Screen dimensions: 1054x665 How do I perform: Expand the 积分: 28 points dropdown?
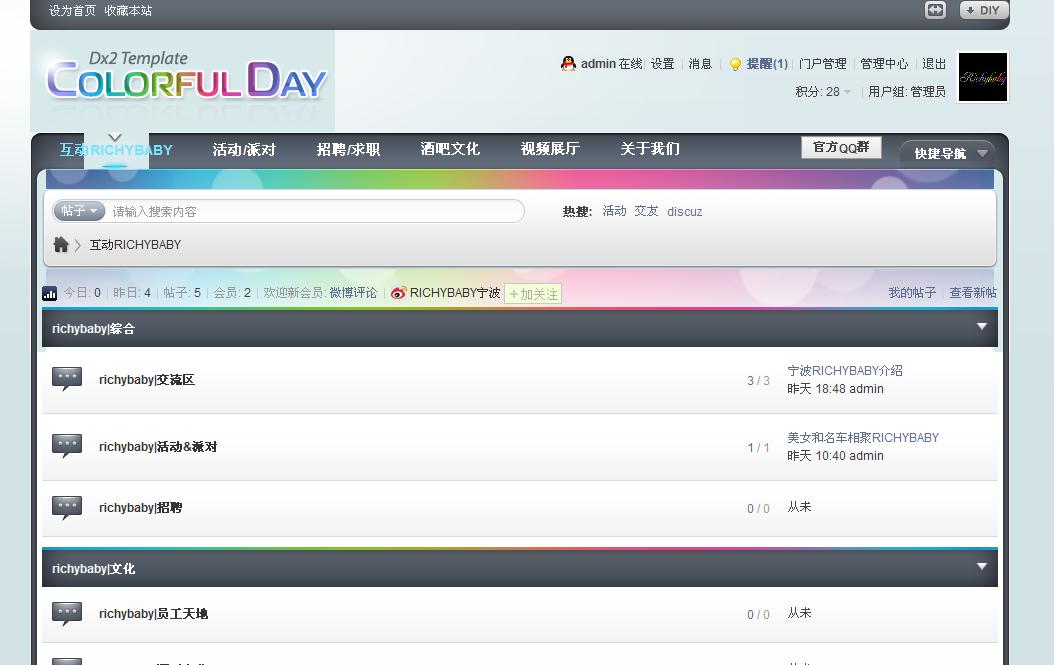(x=823, y=92)
